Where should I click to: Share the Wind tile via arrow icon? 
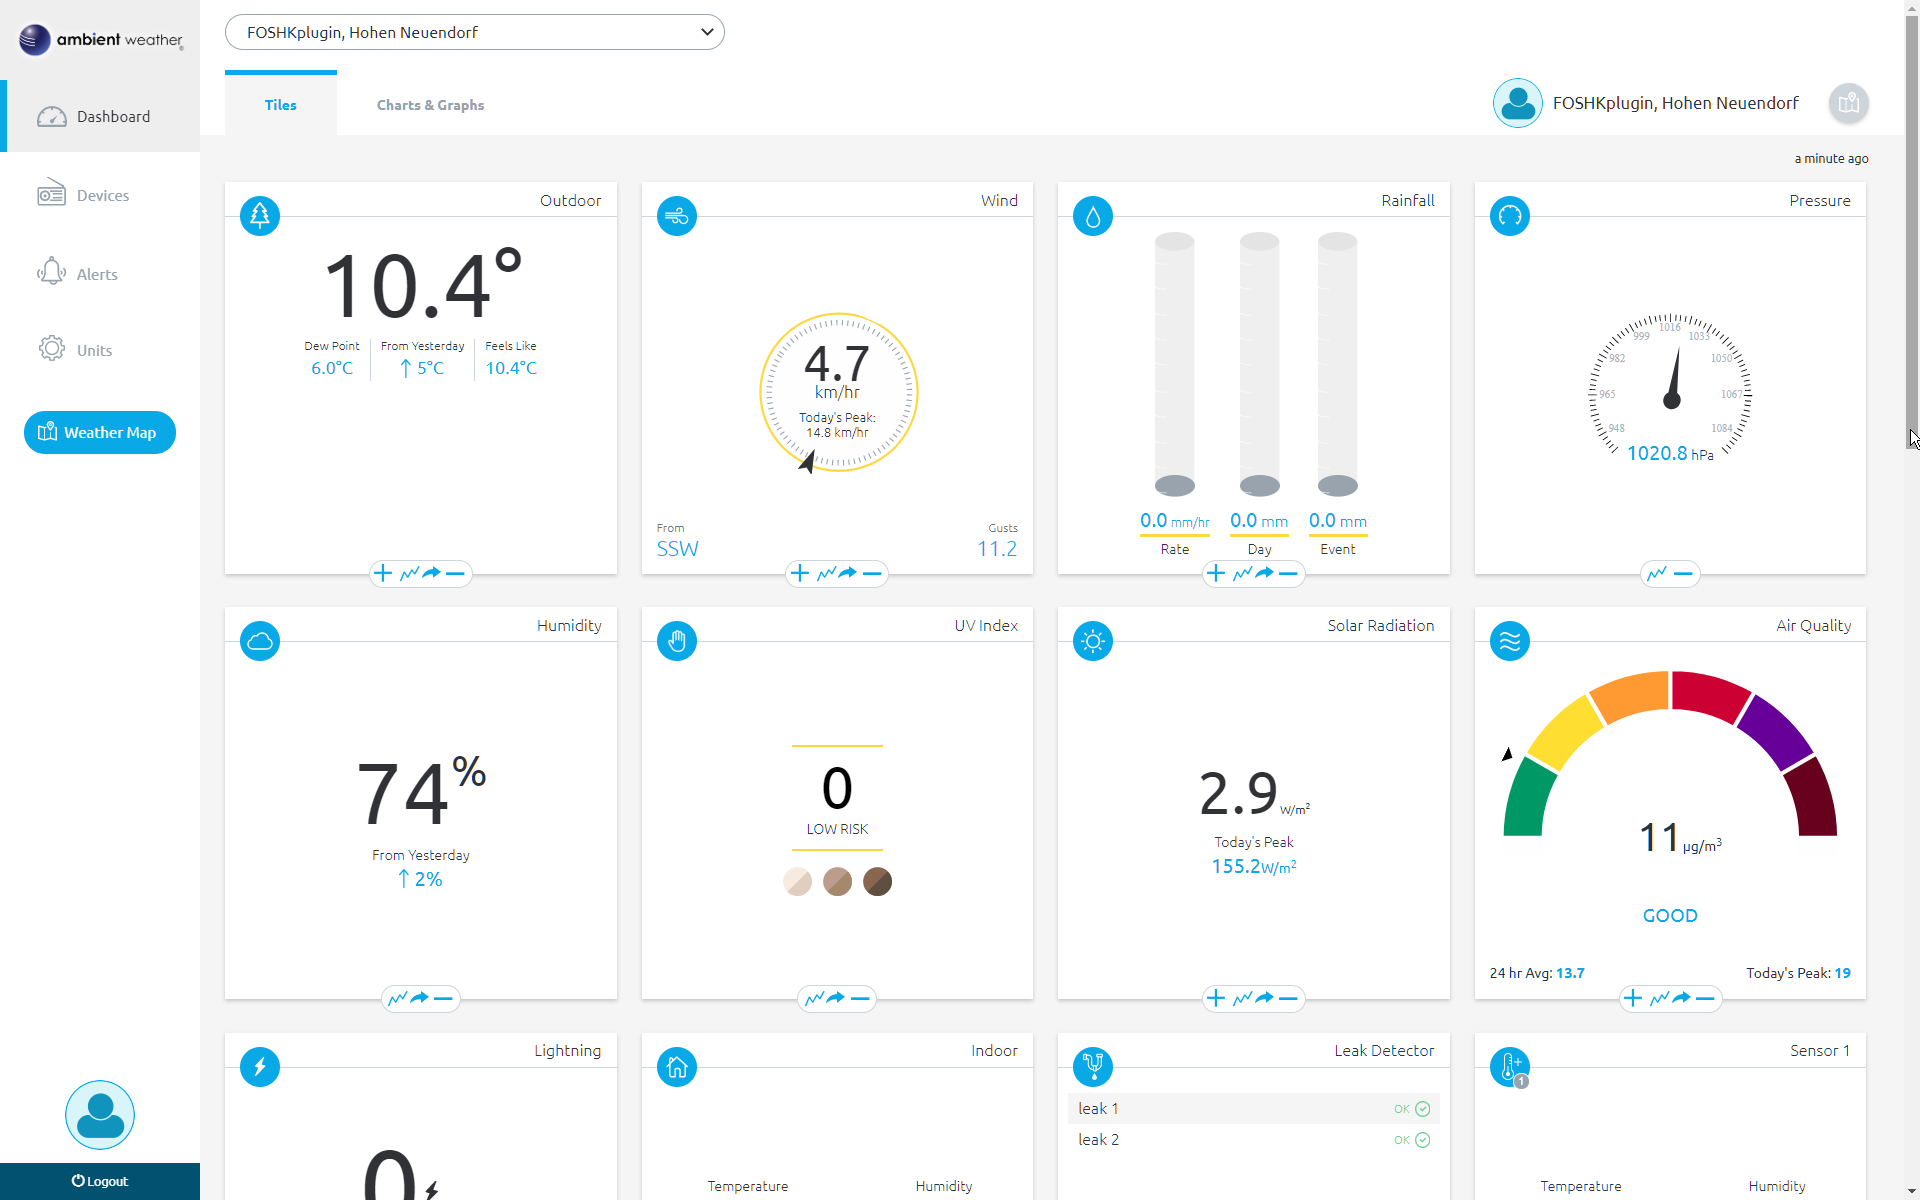coord(848,573)
